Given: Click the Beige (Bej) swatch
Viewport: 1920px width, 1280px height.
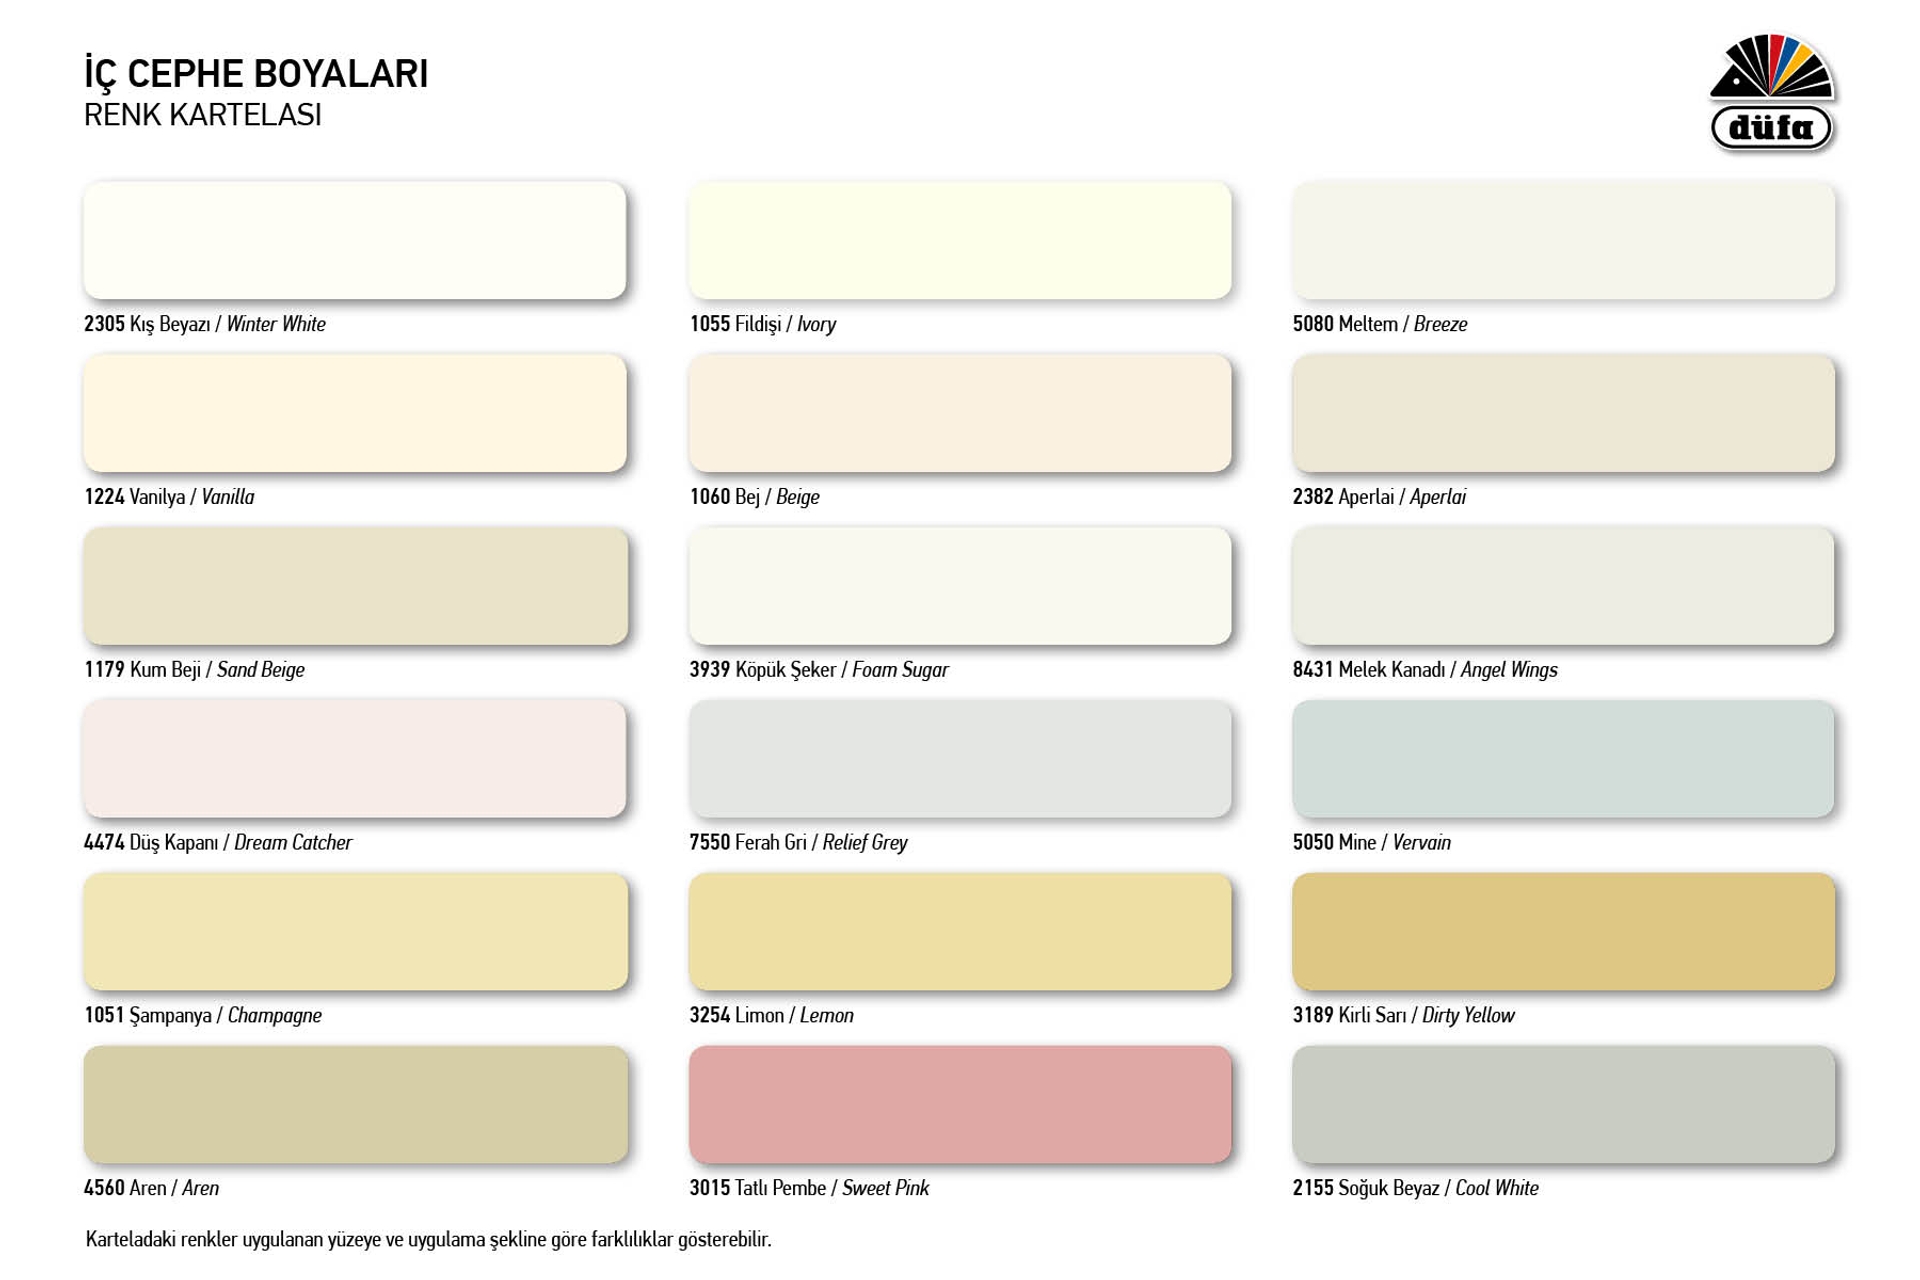Looking at the screenshot, I should click(x=960, y=413).
